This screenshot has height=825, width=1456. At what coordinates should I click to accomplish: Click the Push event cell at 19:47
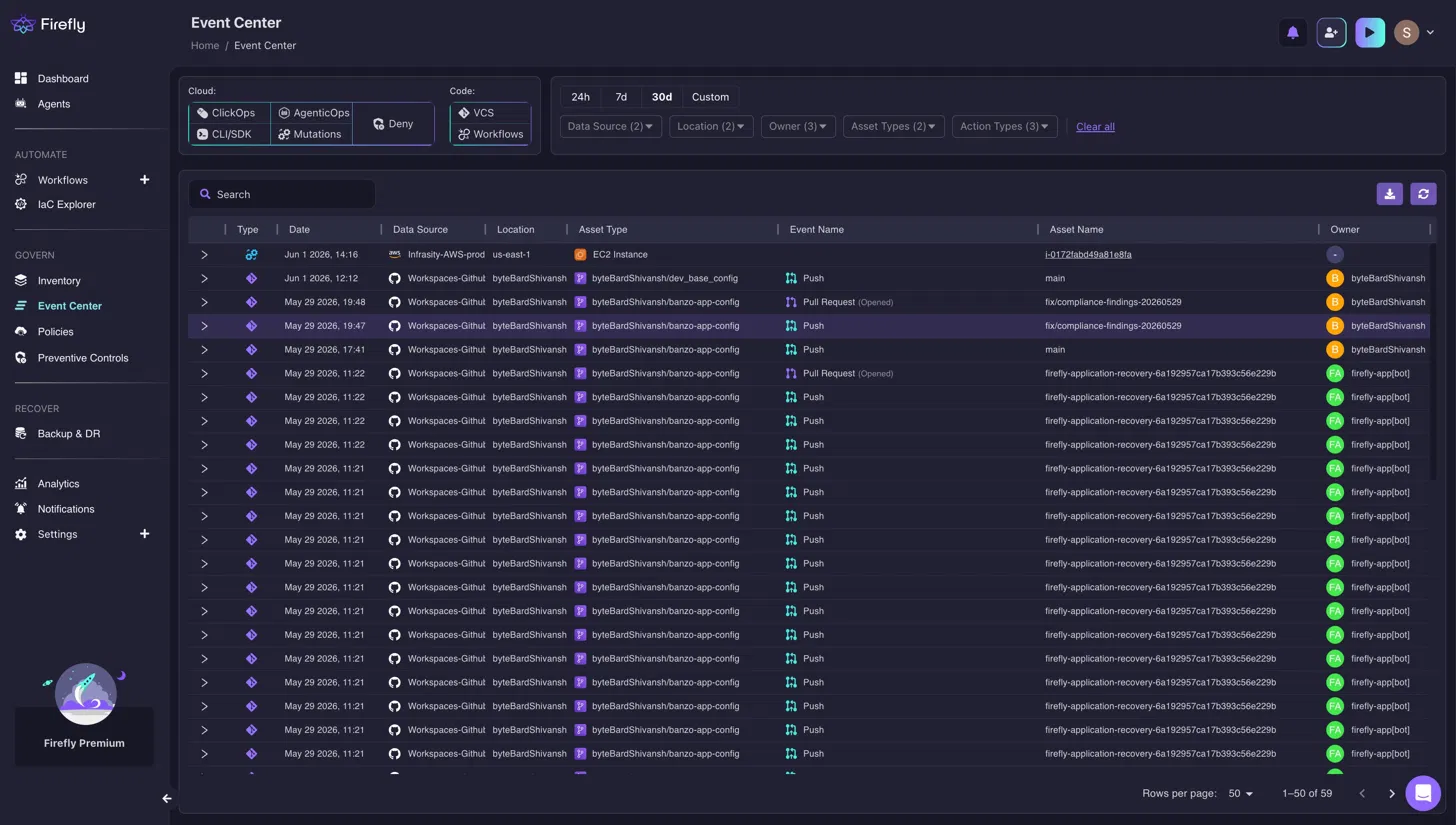805,326
